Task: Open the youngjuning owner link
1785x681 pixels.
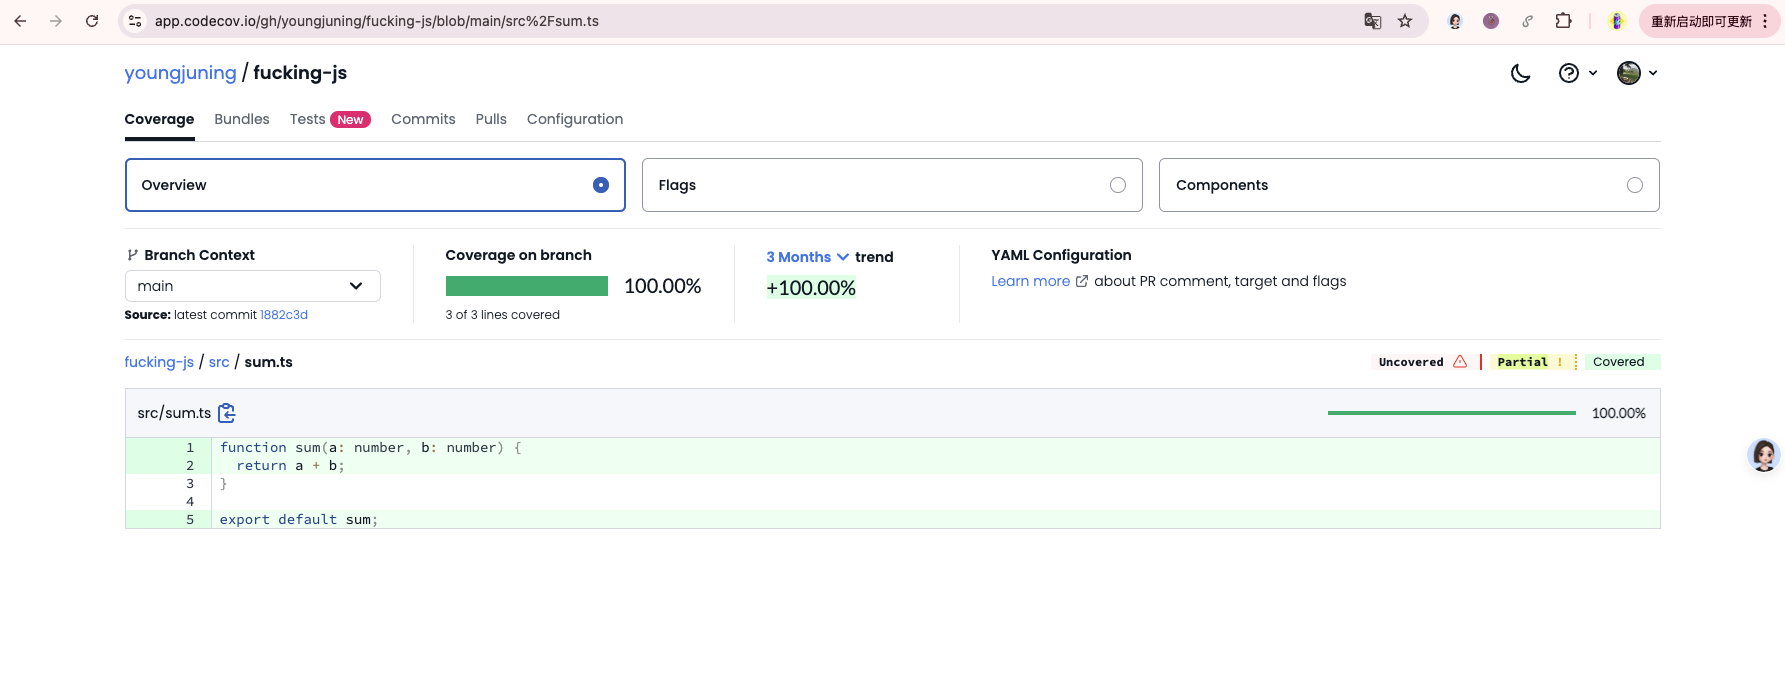Action: (x=180, y=73)
